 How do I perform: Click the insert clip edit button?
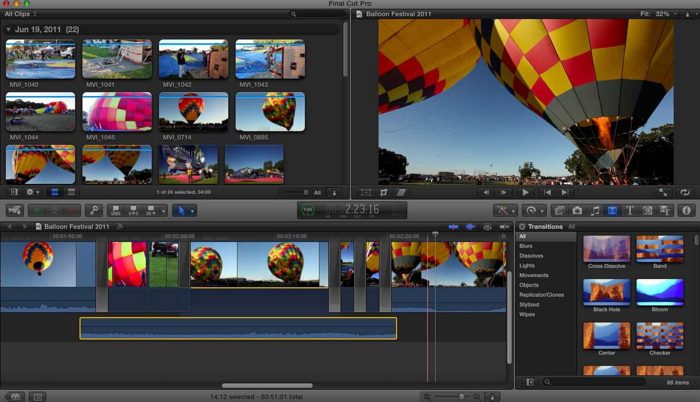click(x=133, y=210)
